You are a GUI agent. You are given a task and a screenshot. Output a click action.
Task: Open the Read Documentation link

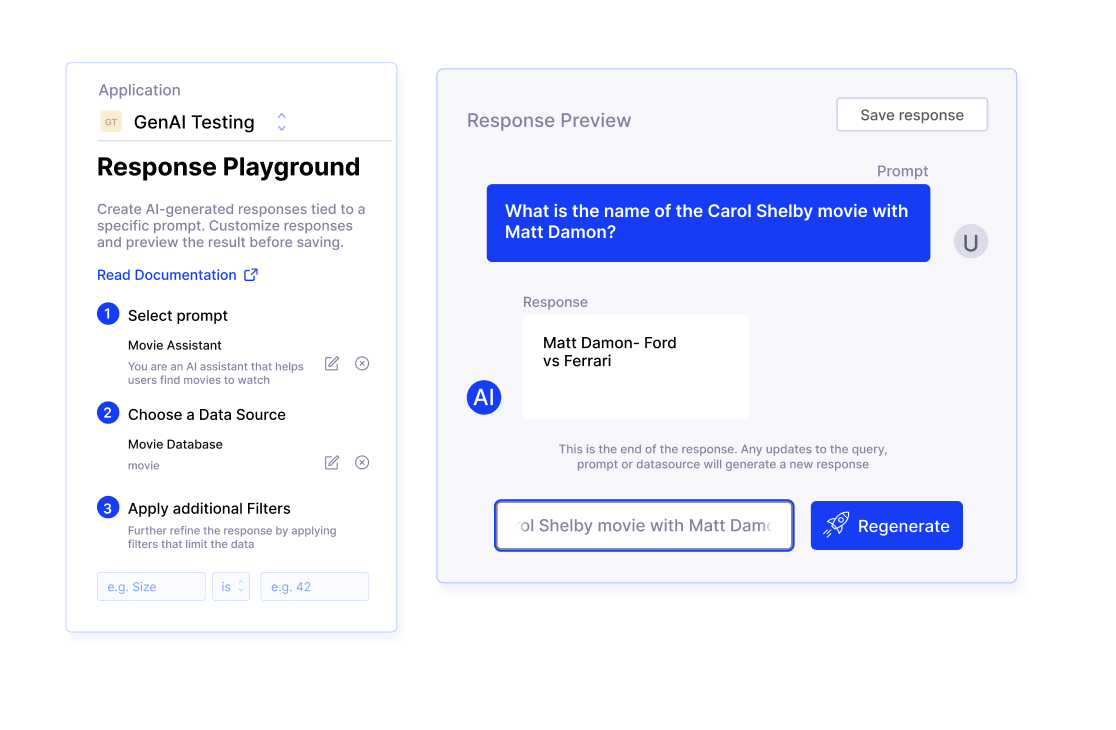click(167, 275)
